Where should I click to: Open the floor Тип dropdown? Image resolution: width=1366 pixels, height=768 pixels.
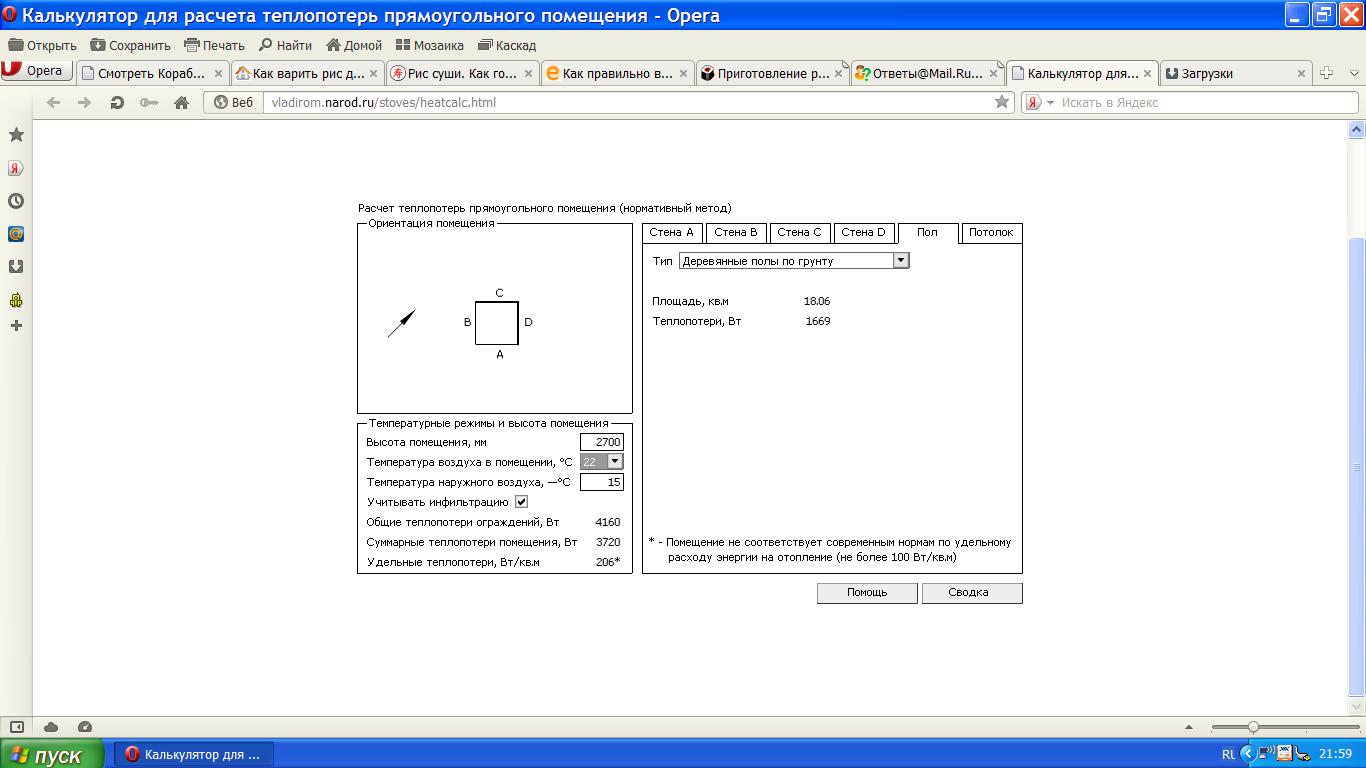[x=794, y=260]
